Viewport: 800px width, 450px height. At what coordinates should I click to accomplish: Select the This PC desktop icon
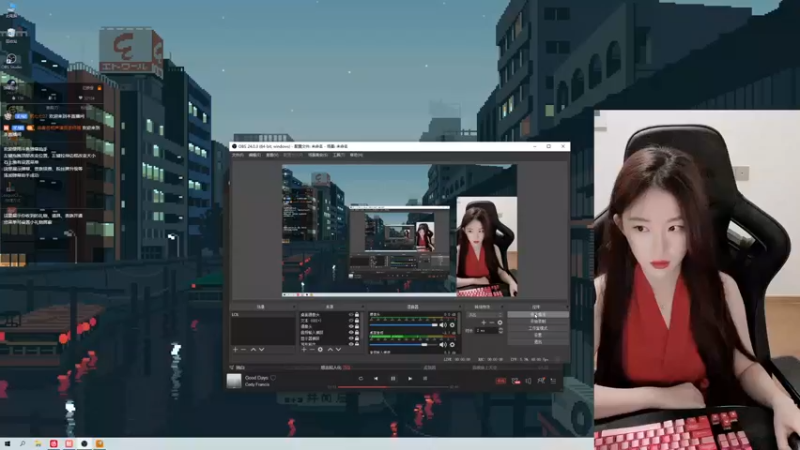pyautogui.click(x=11, y=9)
